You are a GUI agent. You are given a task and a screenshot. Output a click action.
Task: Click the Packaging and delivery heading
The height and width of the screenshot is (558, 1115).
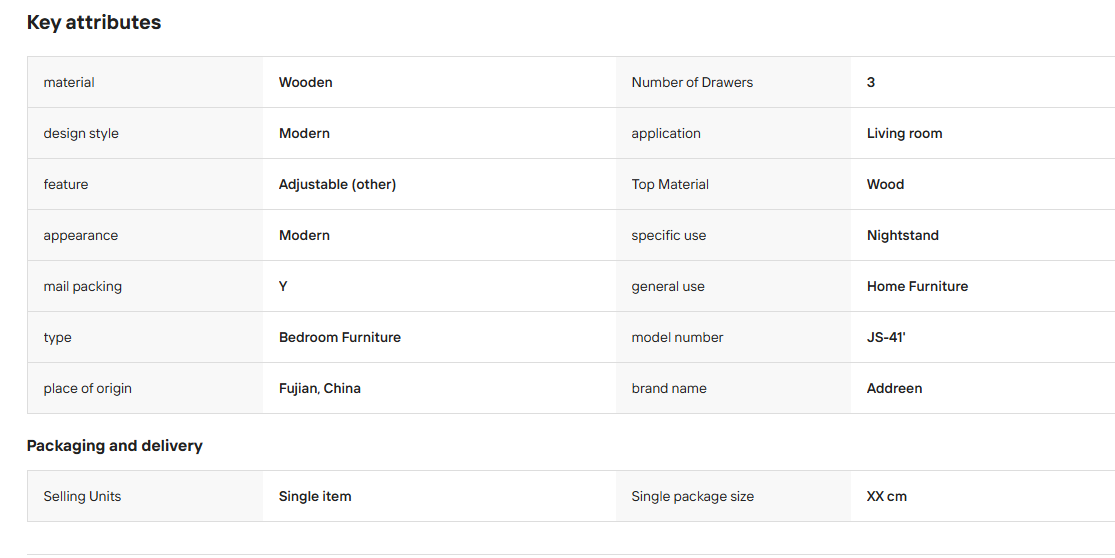(114, 446)
